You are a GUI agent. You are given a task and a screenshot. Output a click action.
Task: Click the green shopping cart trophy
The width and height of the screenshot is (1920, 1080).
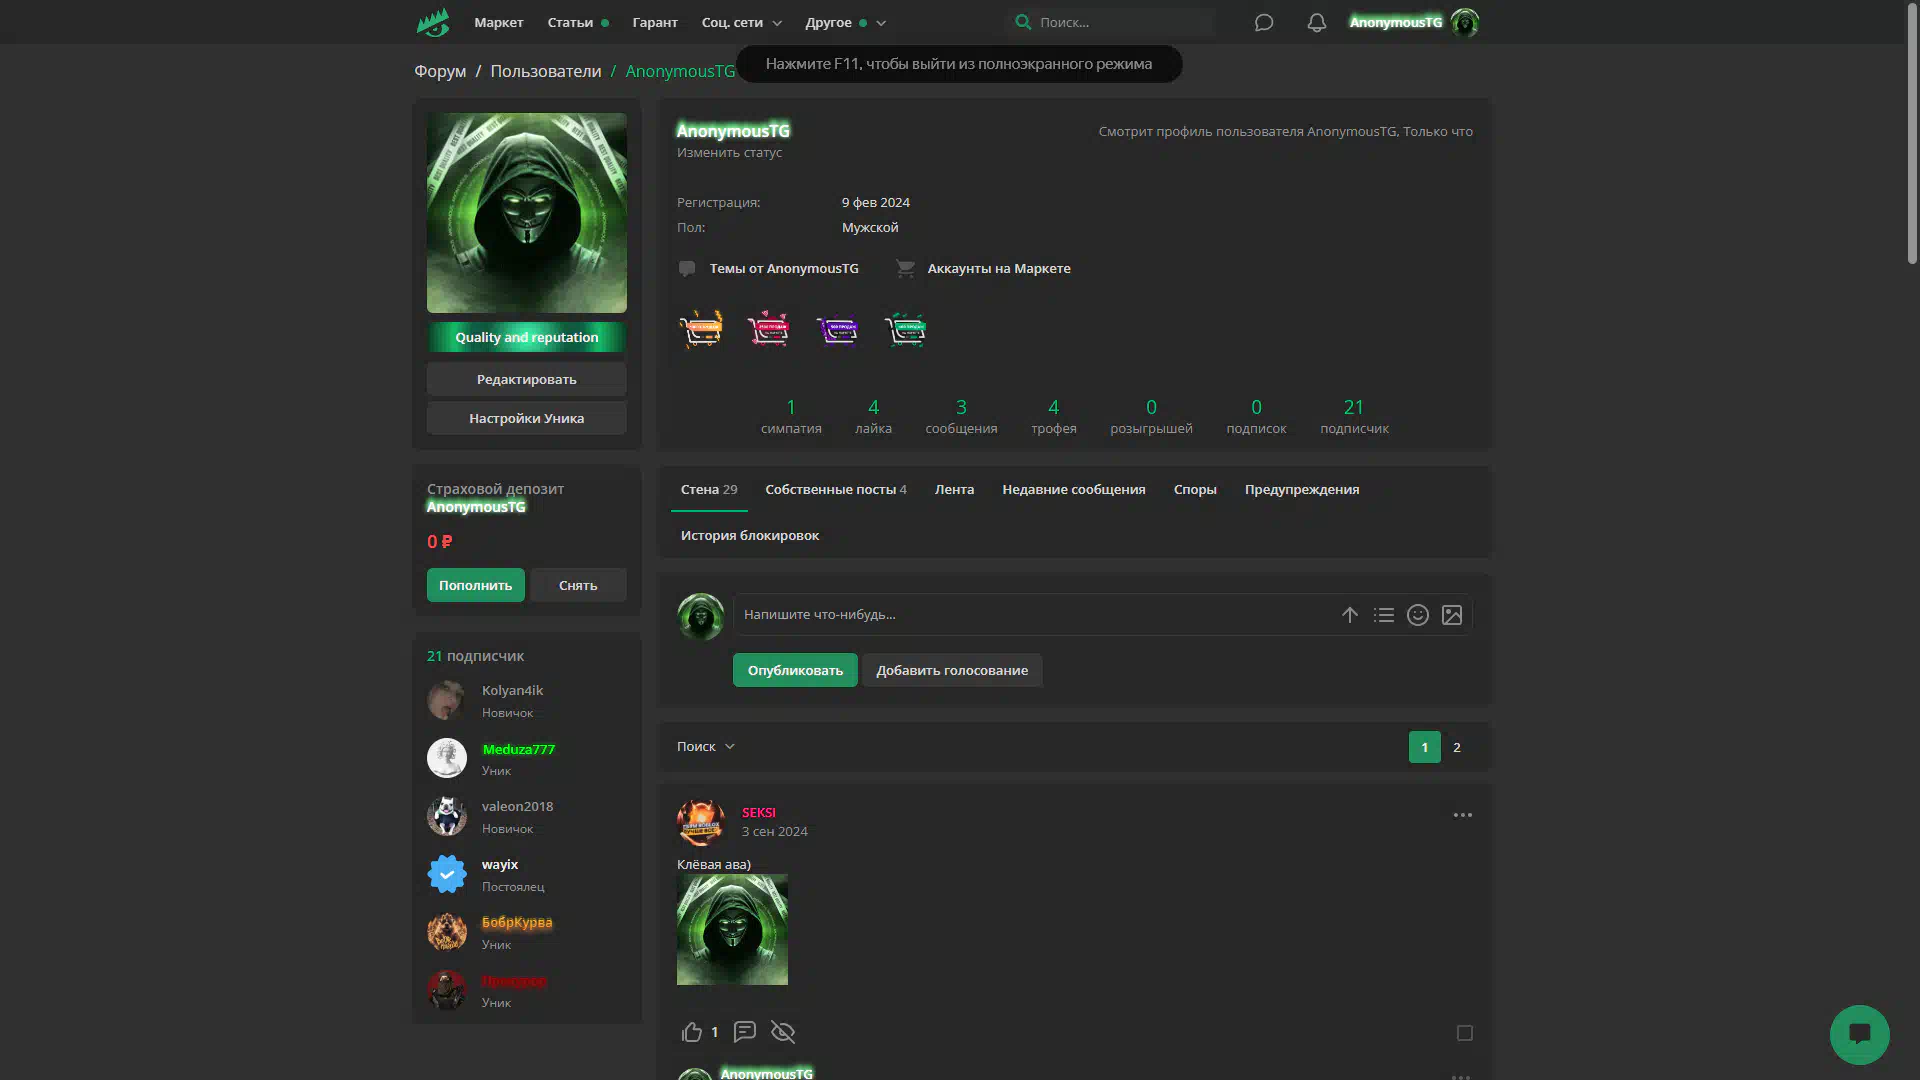coord(905,329)
